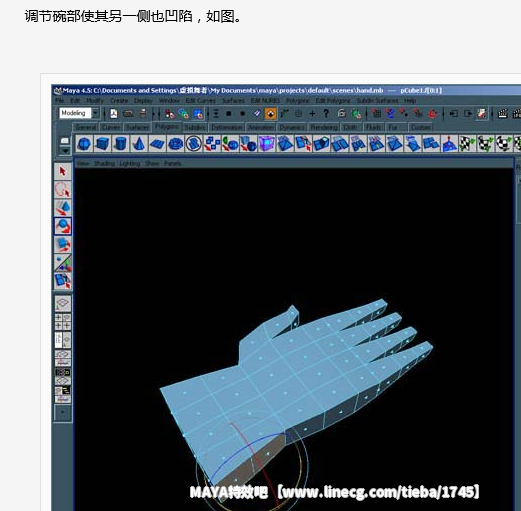Switch to single perspective view layout
This screenshot has width=521, height=511.
(63, 304)
